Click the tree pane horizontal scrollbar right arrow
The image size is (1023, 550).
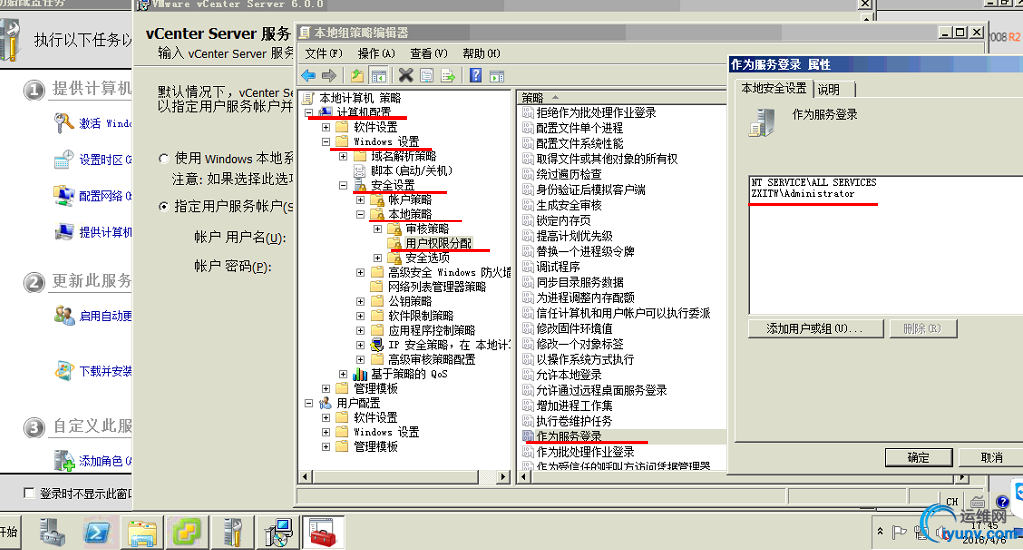coord(502,477)
